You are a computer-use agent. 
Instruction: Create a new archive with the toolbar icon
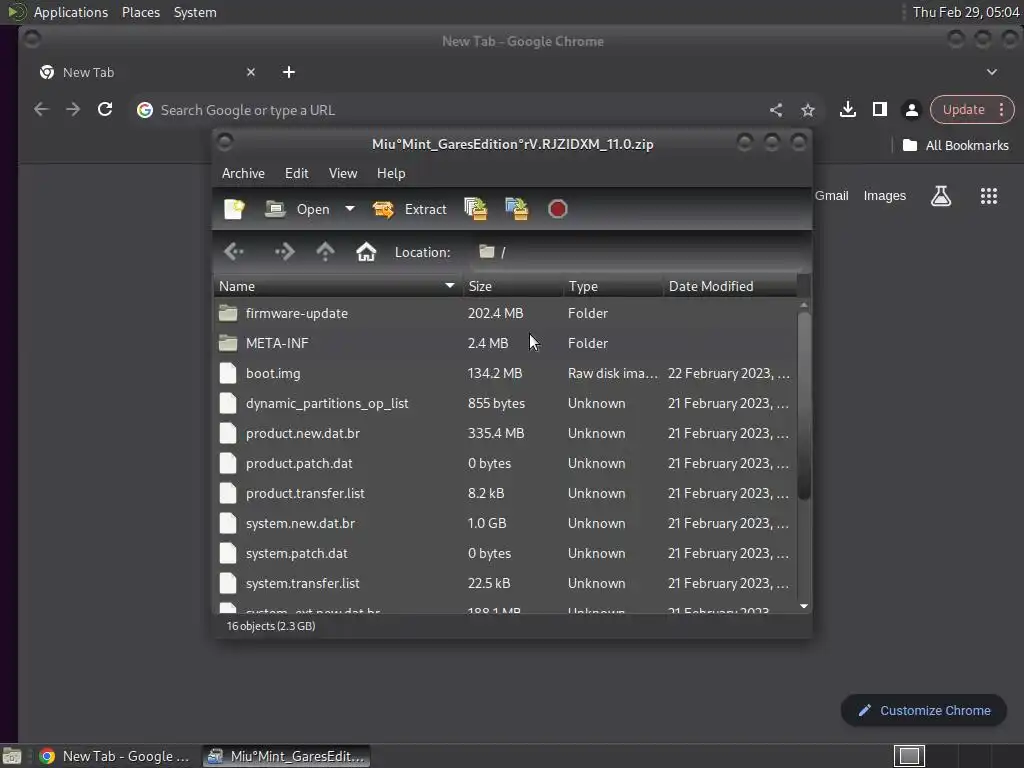click(234, 209)
